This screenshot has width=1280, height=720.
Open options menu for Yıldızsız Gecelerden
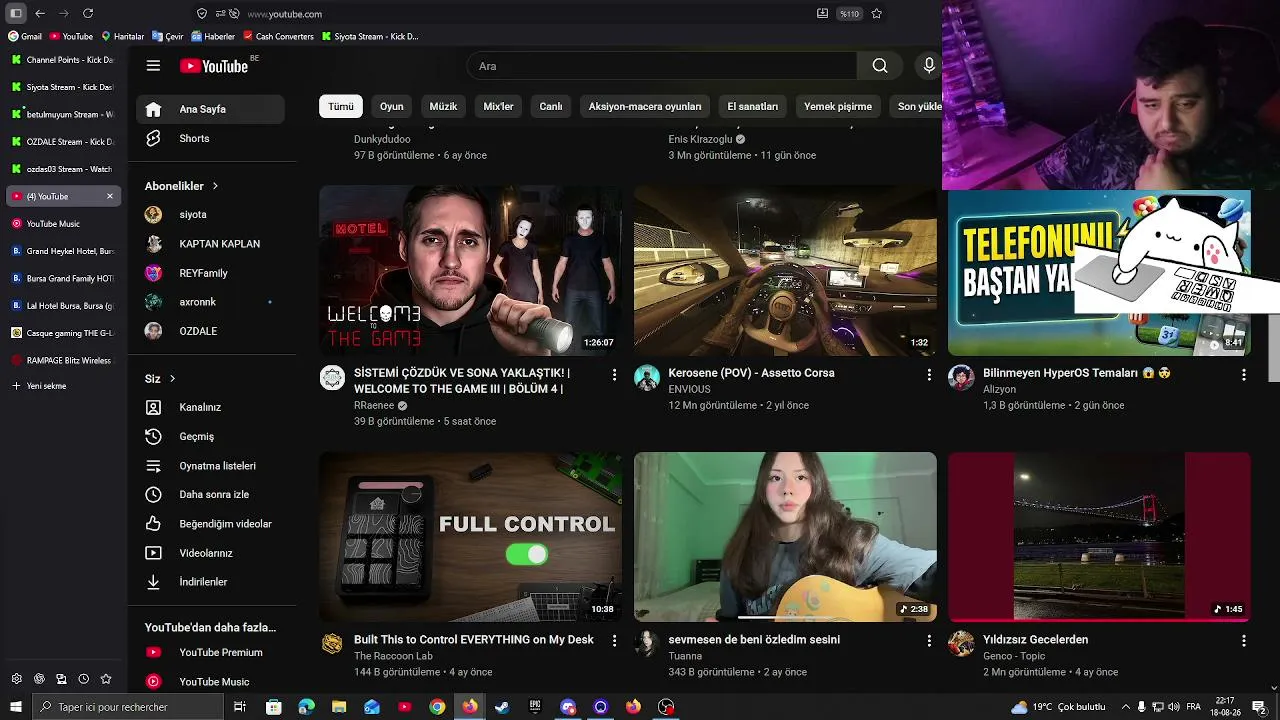pyautogui.click(x=1244, y=640)
